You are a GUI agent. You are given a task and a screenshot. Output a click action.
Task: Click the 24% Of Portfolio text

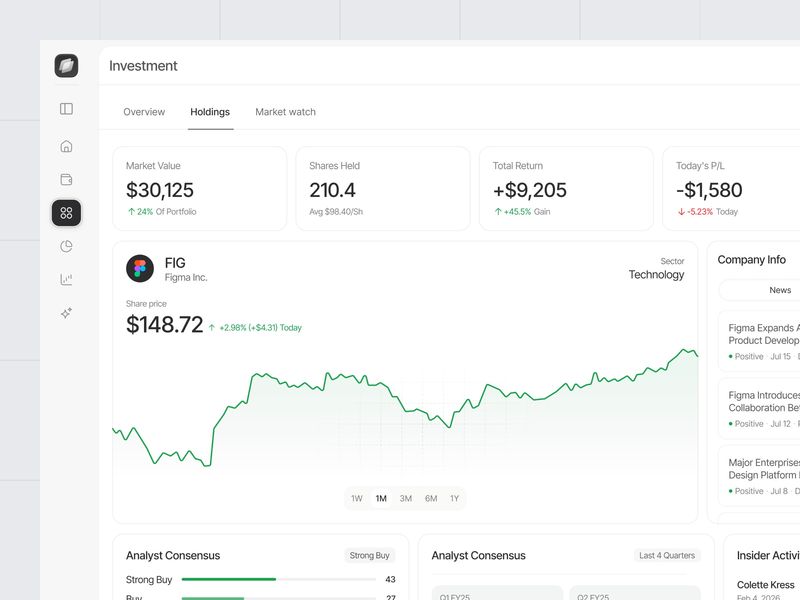click(162, 211)
